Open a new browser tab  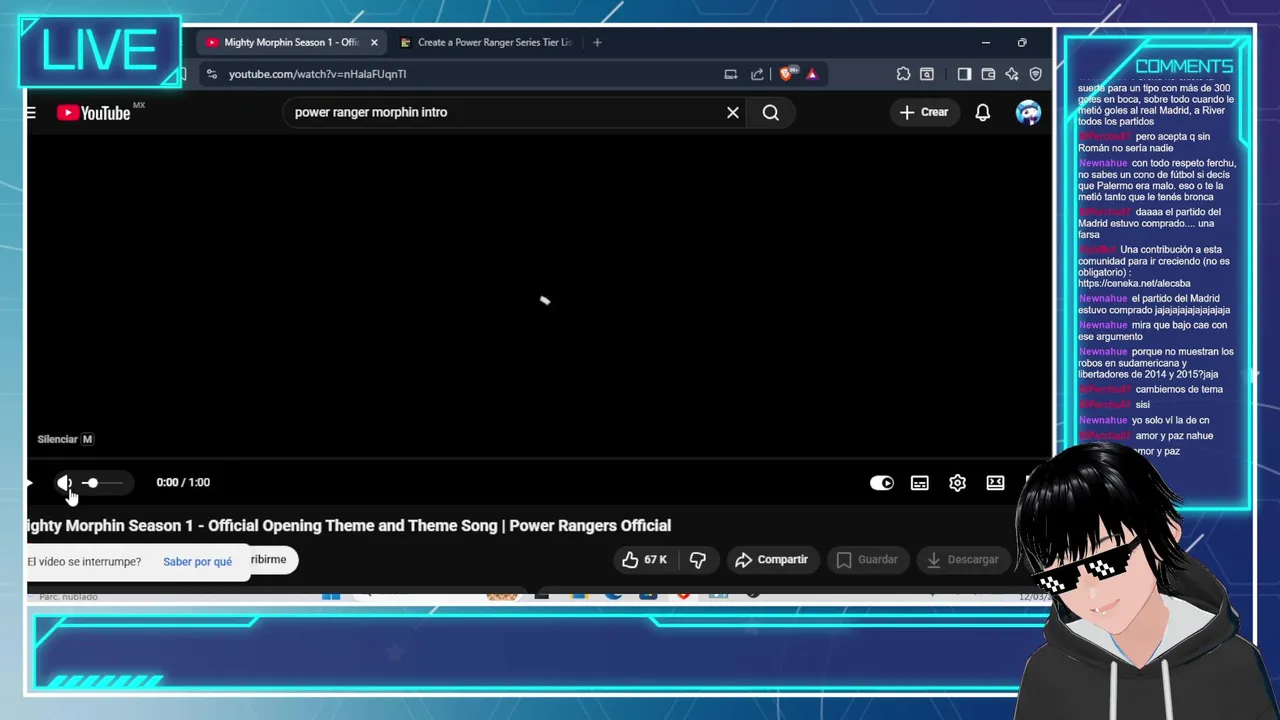[x=597, y=42]
